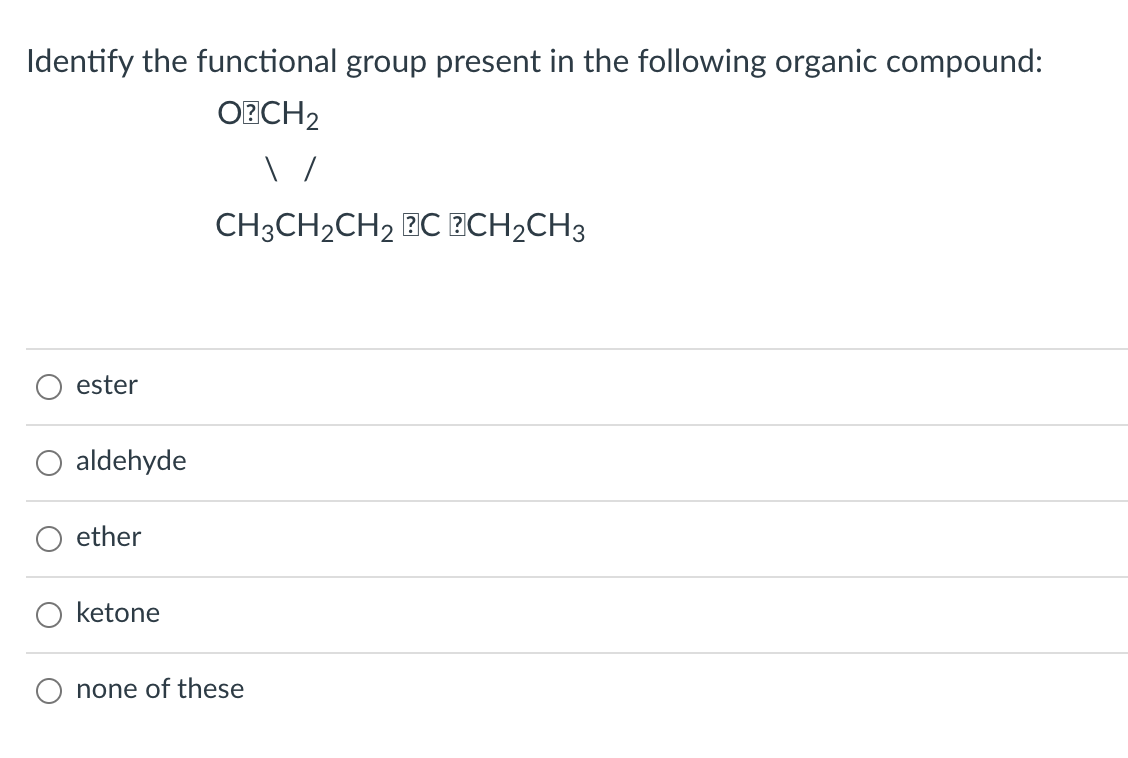The image size is (1128, 758).
Task: Click the ketone answer label
Action: click(x=119, y=613)
